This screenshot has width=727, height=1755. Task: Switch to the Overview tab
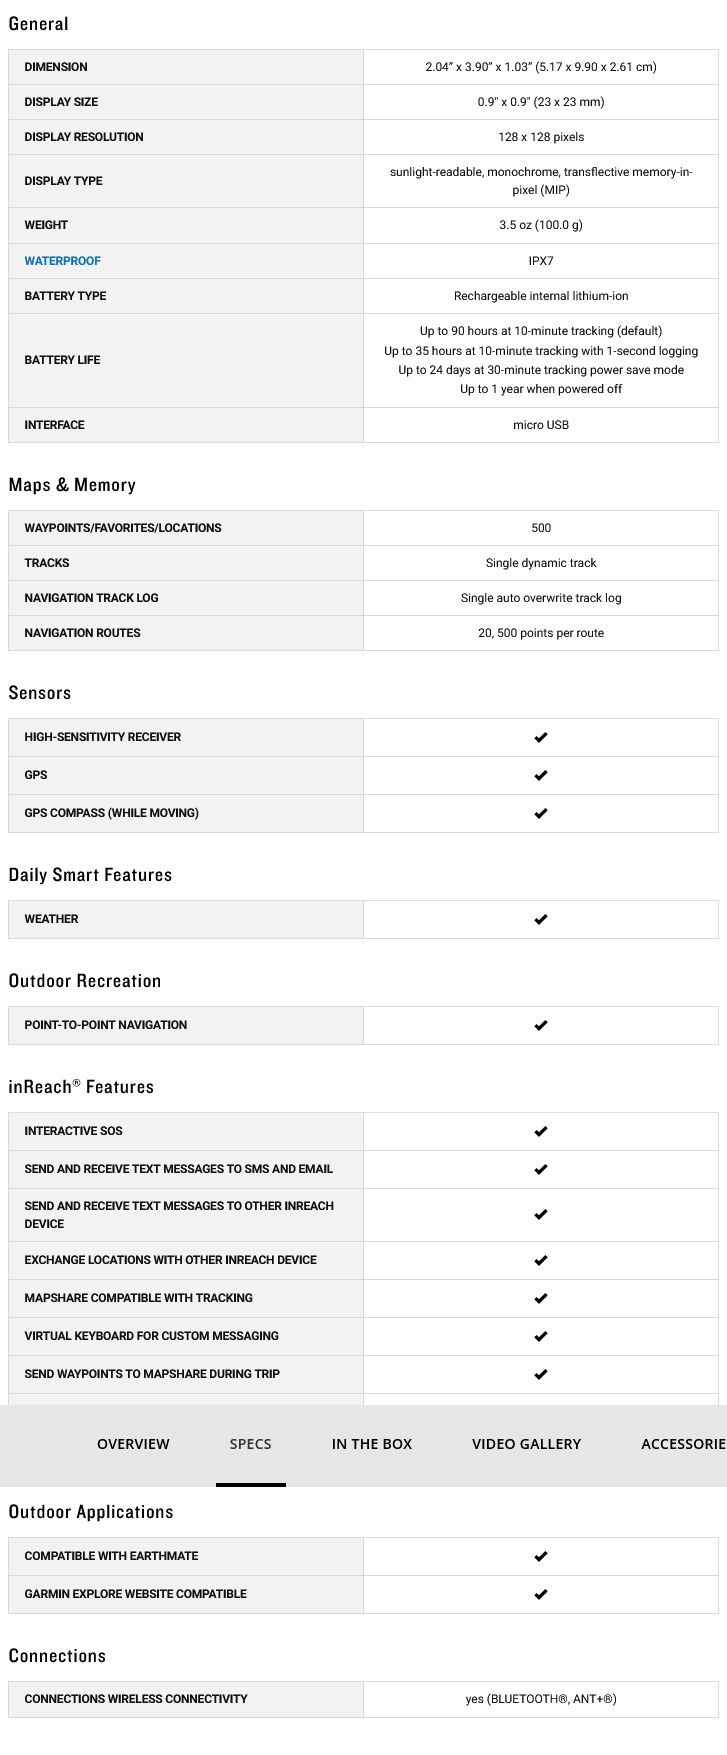coord(133,1444)
